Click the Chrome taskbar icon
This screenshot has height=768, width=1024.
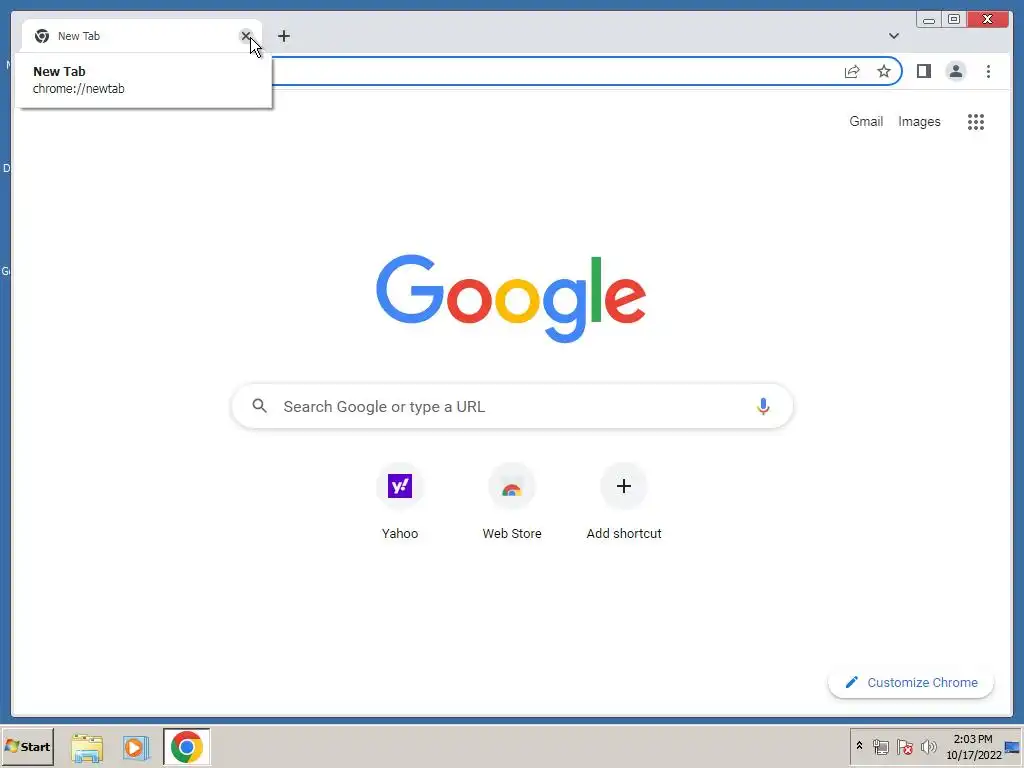click(x=187, y=747)
